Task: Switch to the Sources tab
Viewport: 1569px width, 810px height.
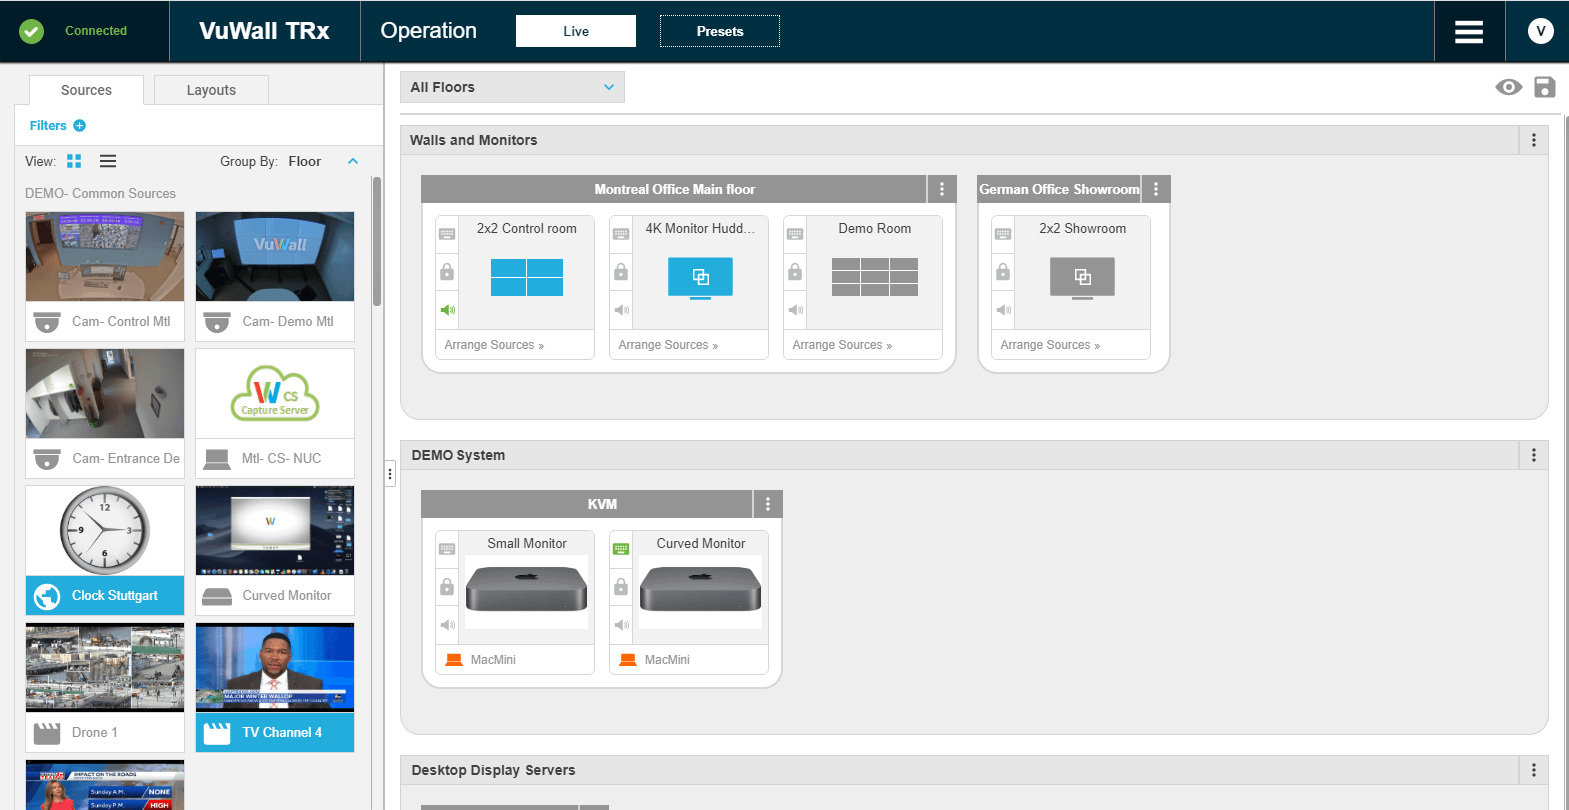Action: click(x=86, y=90)
